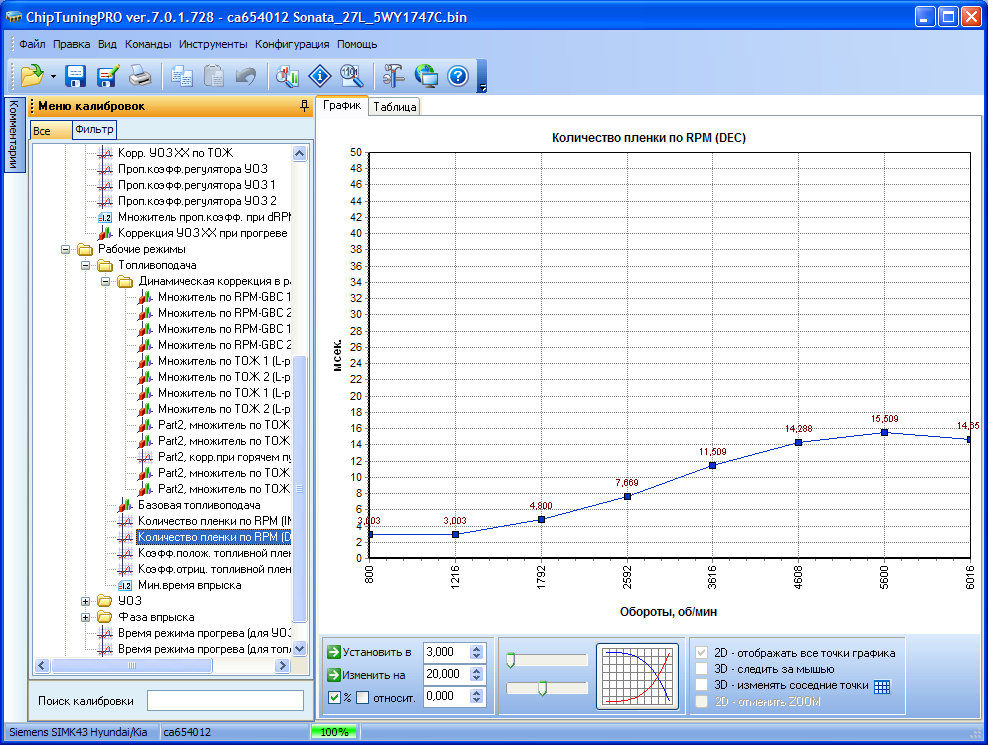
Task: Enable 3D - следить за мышью option
Action: point(702,669)
